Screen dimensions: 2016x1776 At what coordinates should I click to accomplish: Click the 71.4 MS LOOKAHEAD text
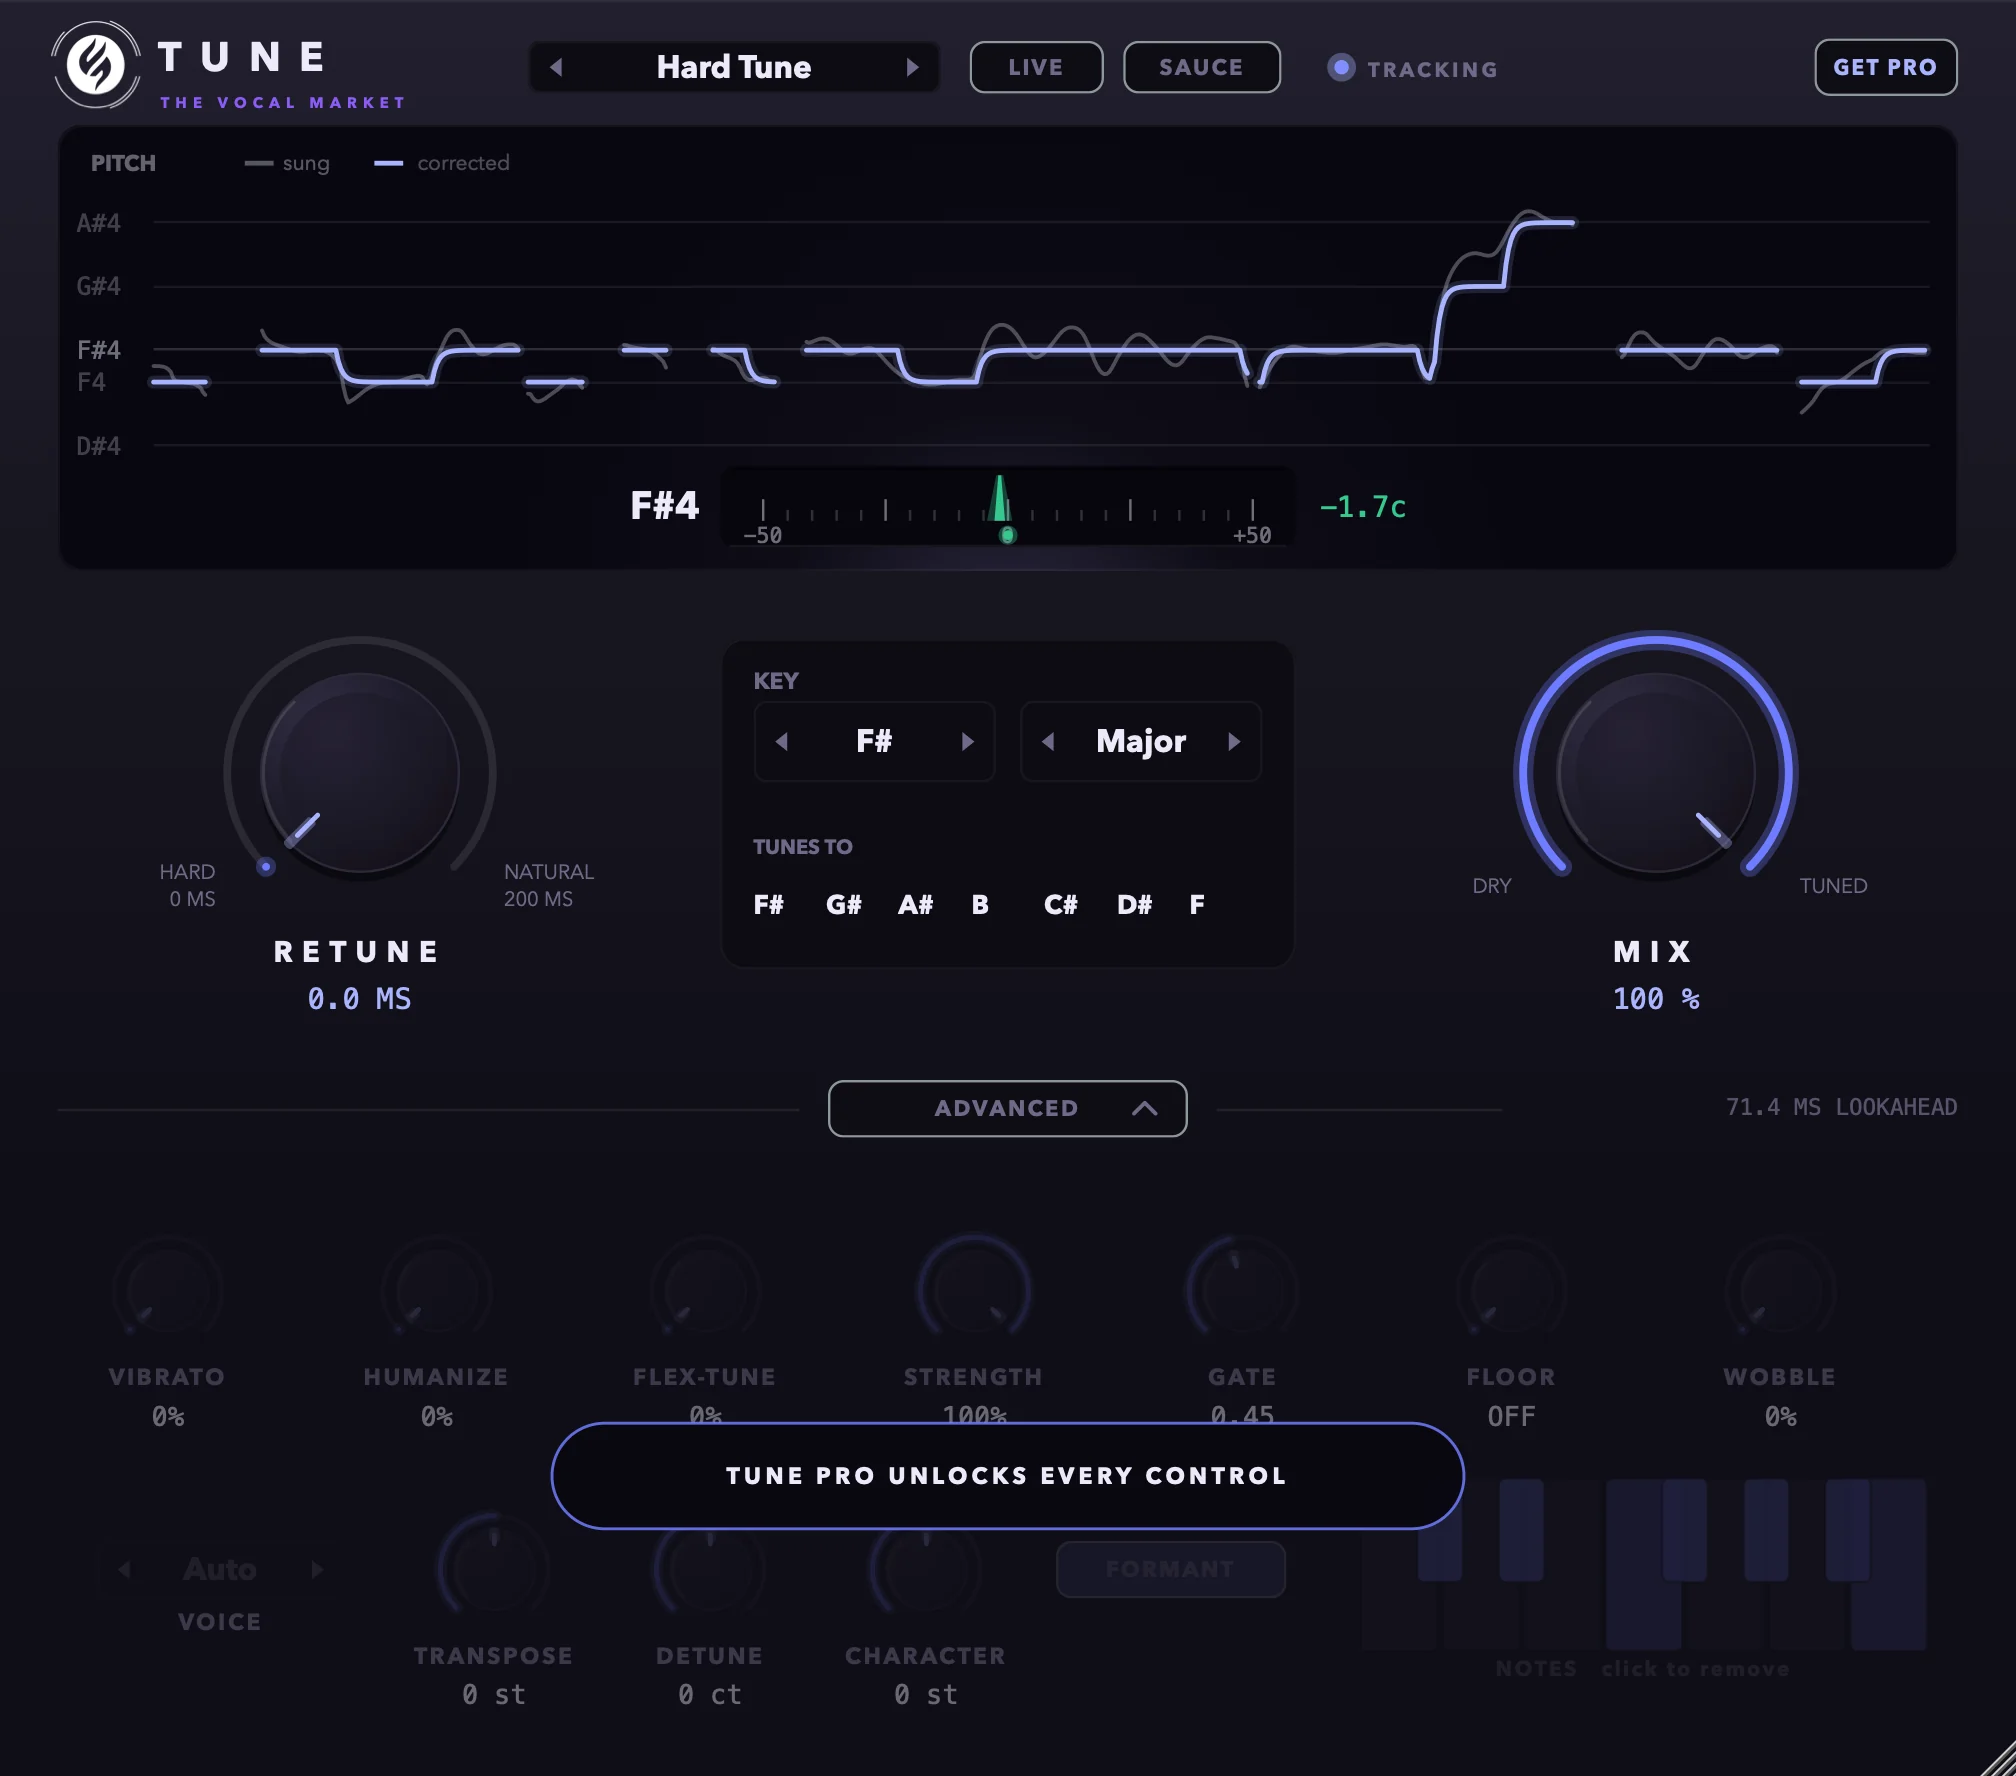coord(1841,1107)
